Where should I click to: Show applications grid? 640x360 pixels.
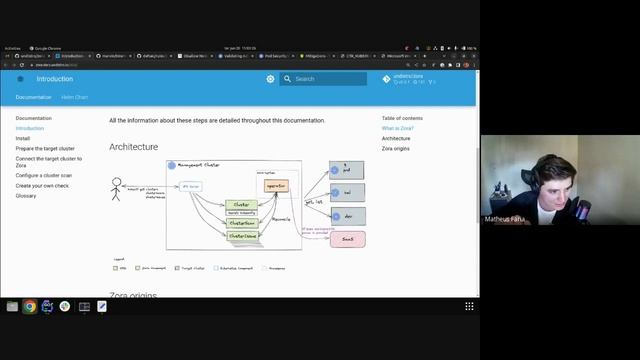[469, 306]
